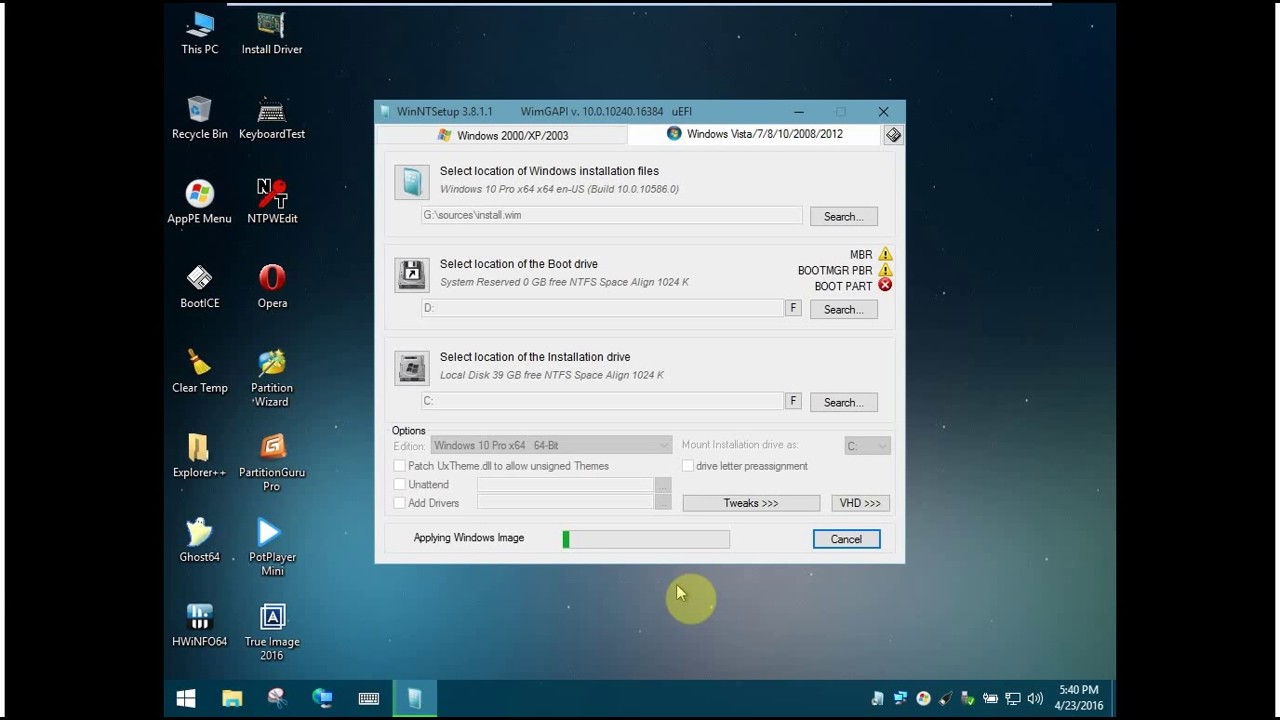Click the install.wim path field
The height and width of the screenshot is (720, 1280).
[x=612, y=215]
